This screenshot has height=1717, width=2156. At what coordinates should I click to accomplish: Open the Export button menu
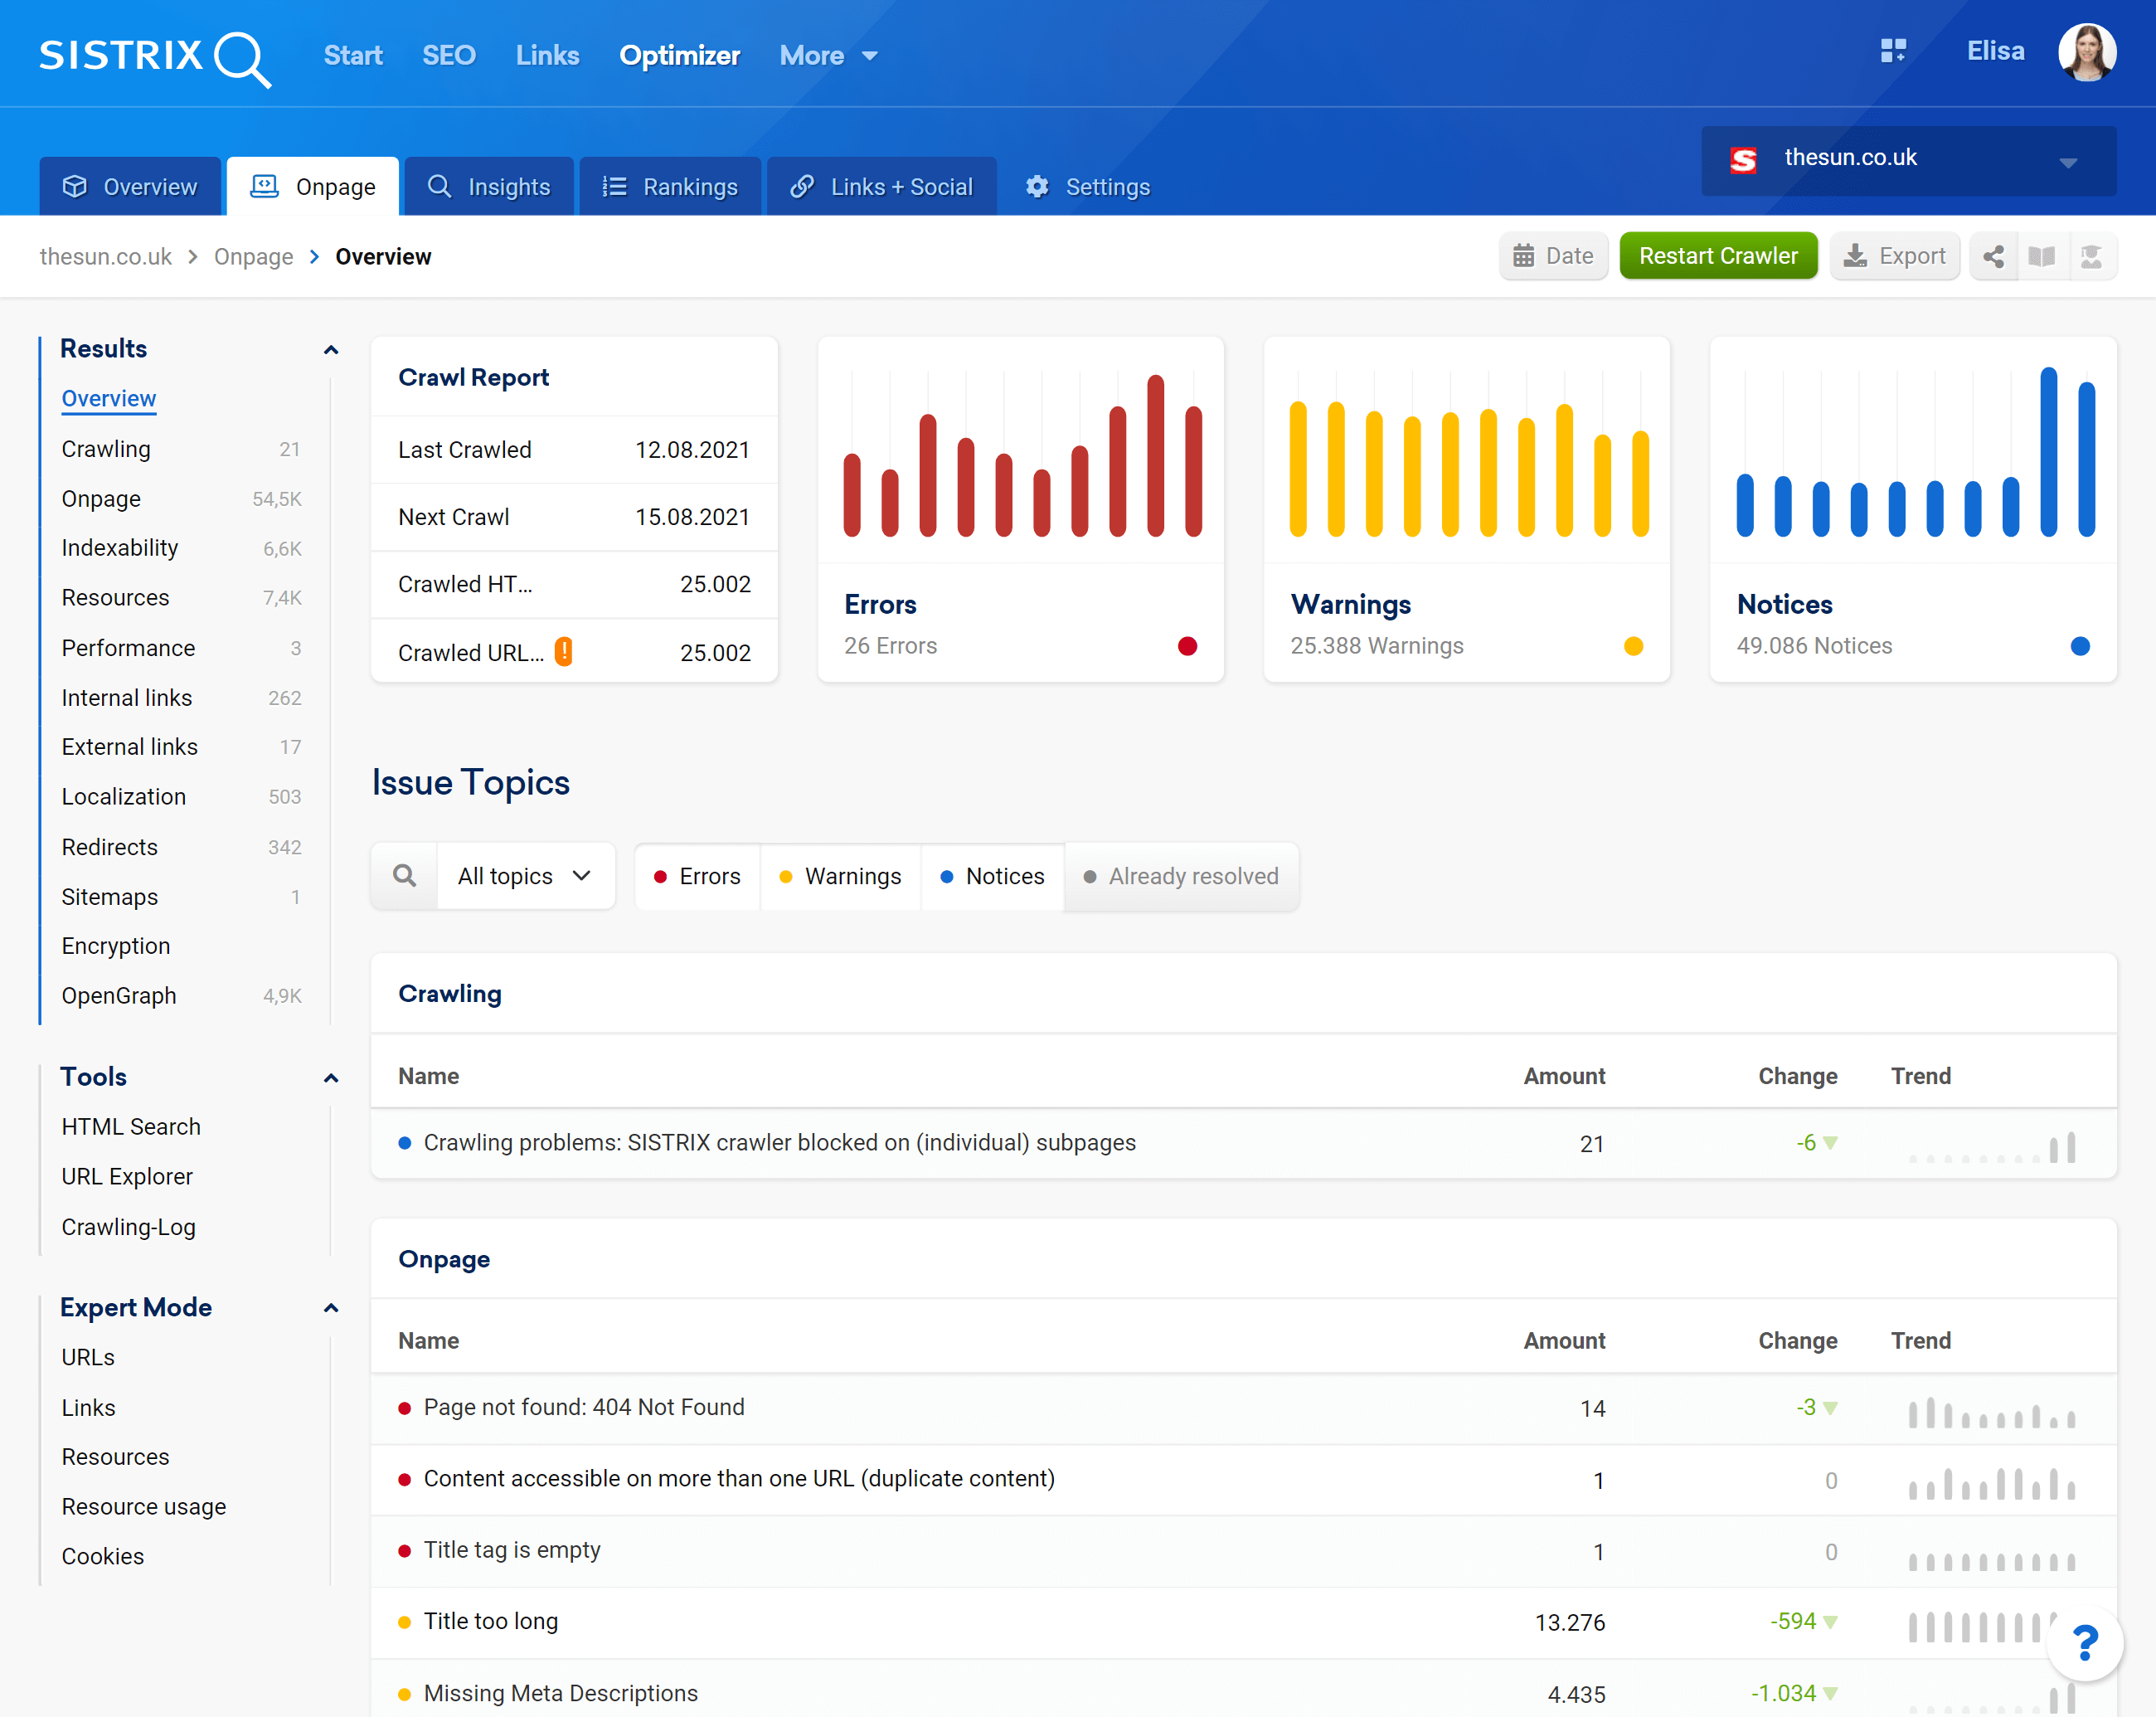[1894, 257]
